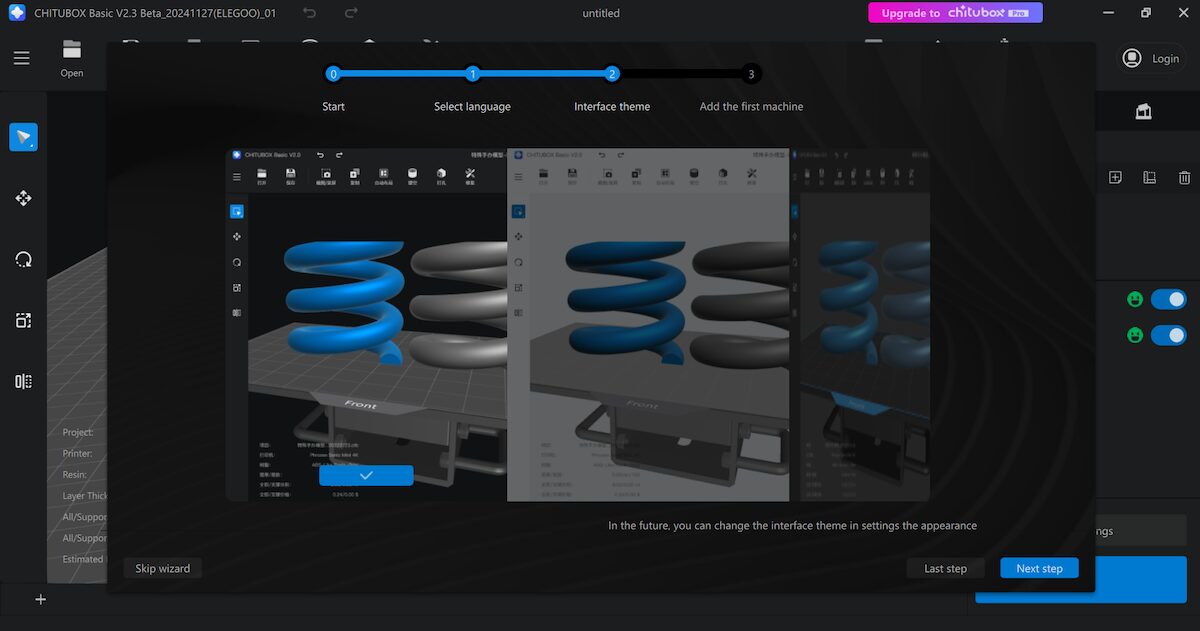Click Add the first machine label
Viewport: 1200px width, 631px height.
pos(751,107)
